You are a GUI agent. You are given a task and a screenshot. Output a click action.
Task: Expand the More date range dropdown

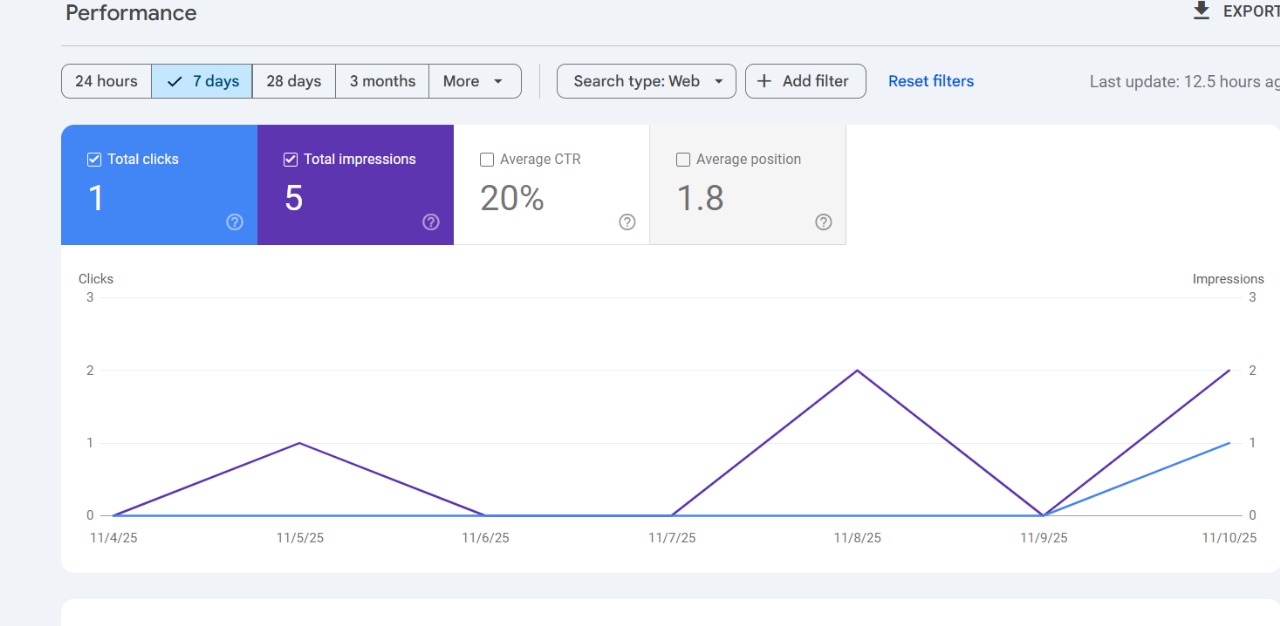tap(474, 81)
